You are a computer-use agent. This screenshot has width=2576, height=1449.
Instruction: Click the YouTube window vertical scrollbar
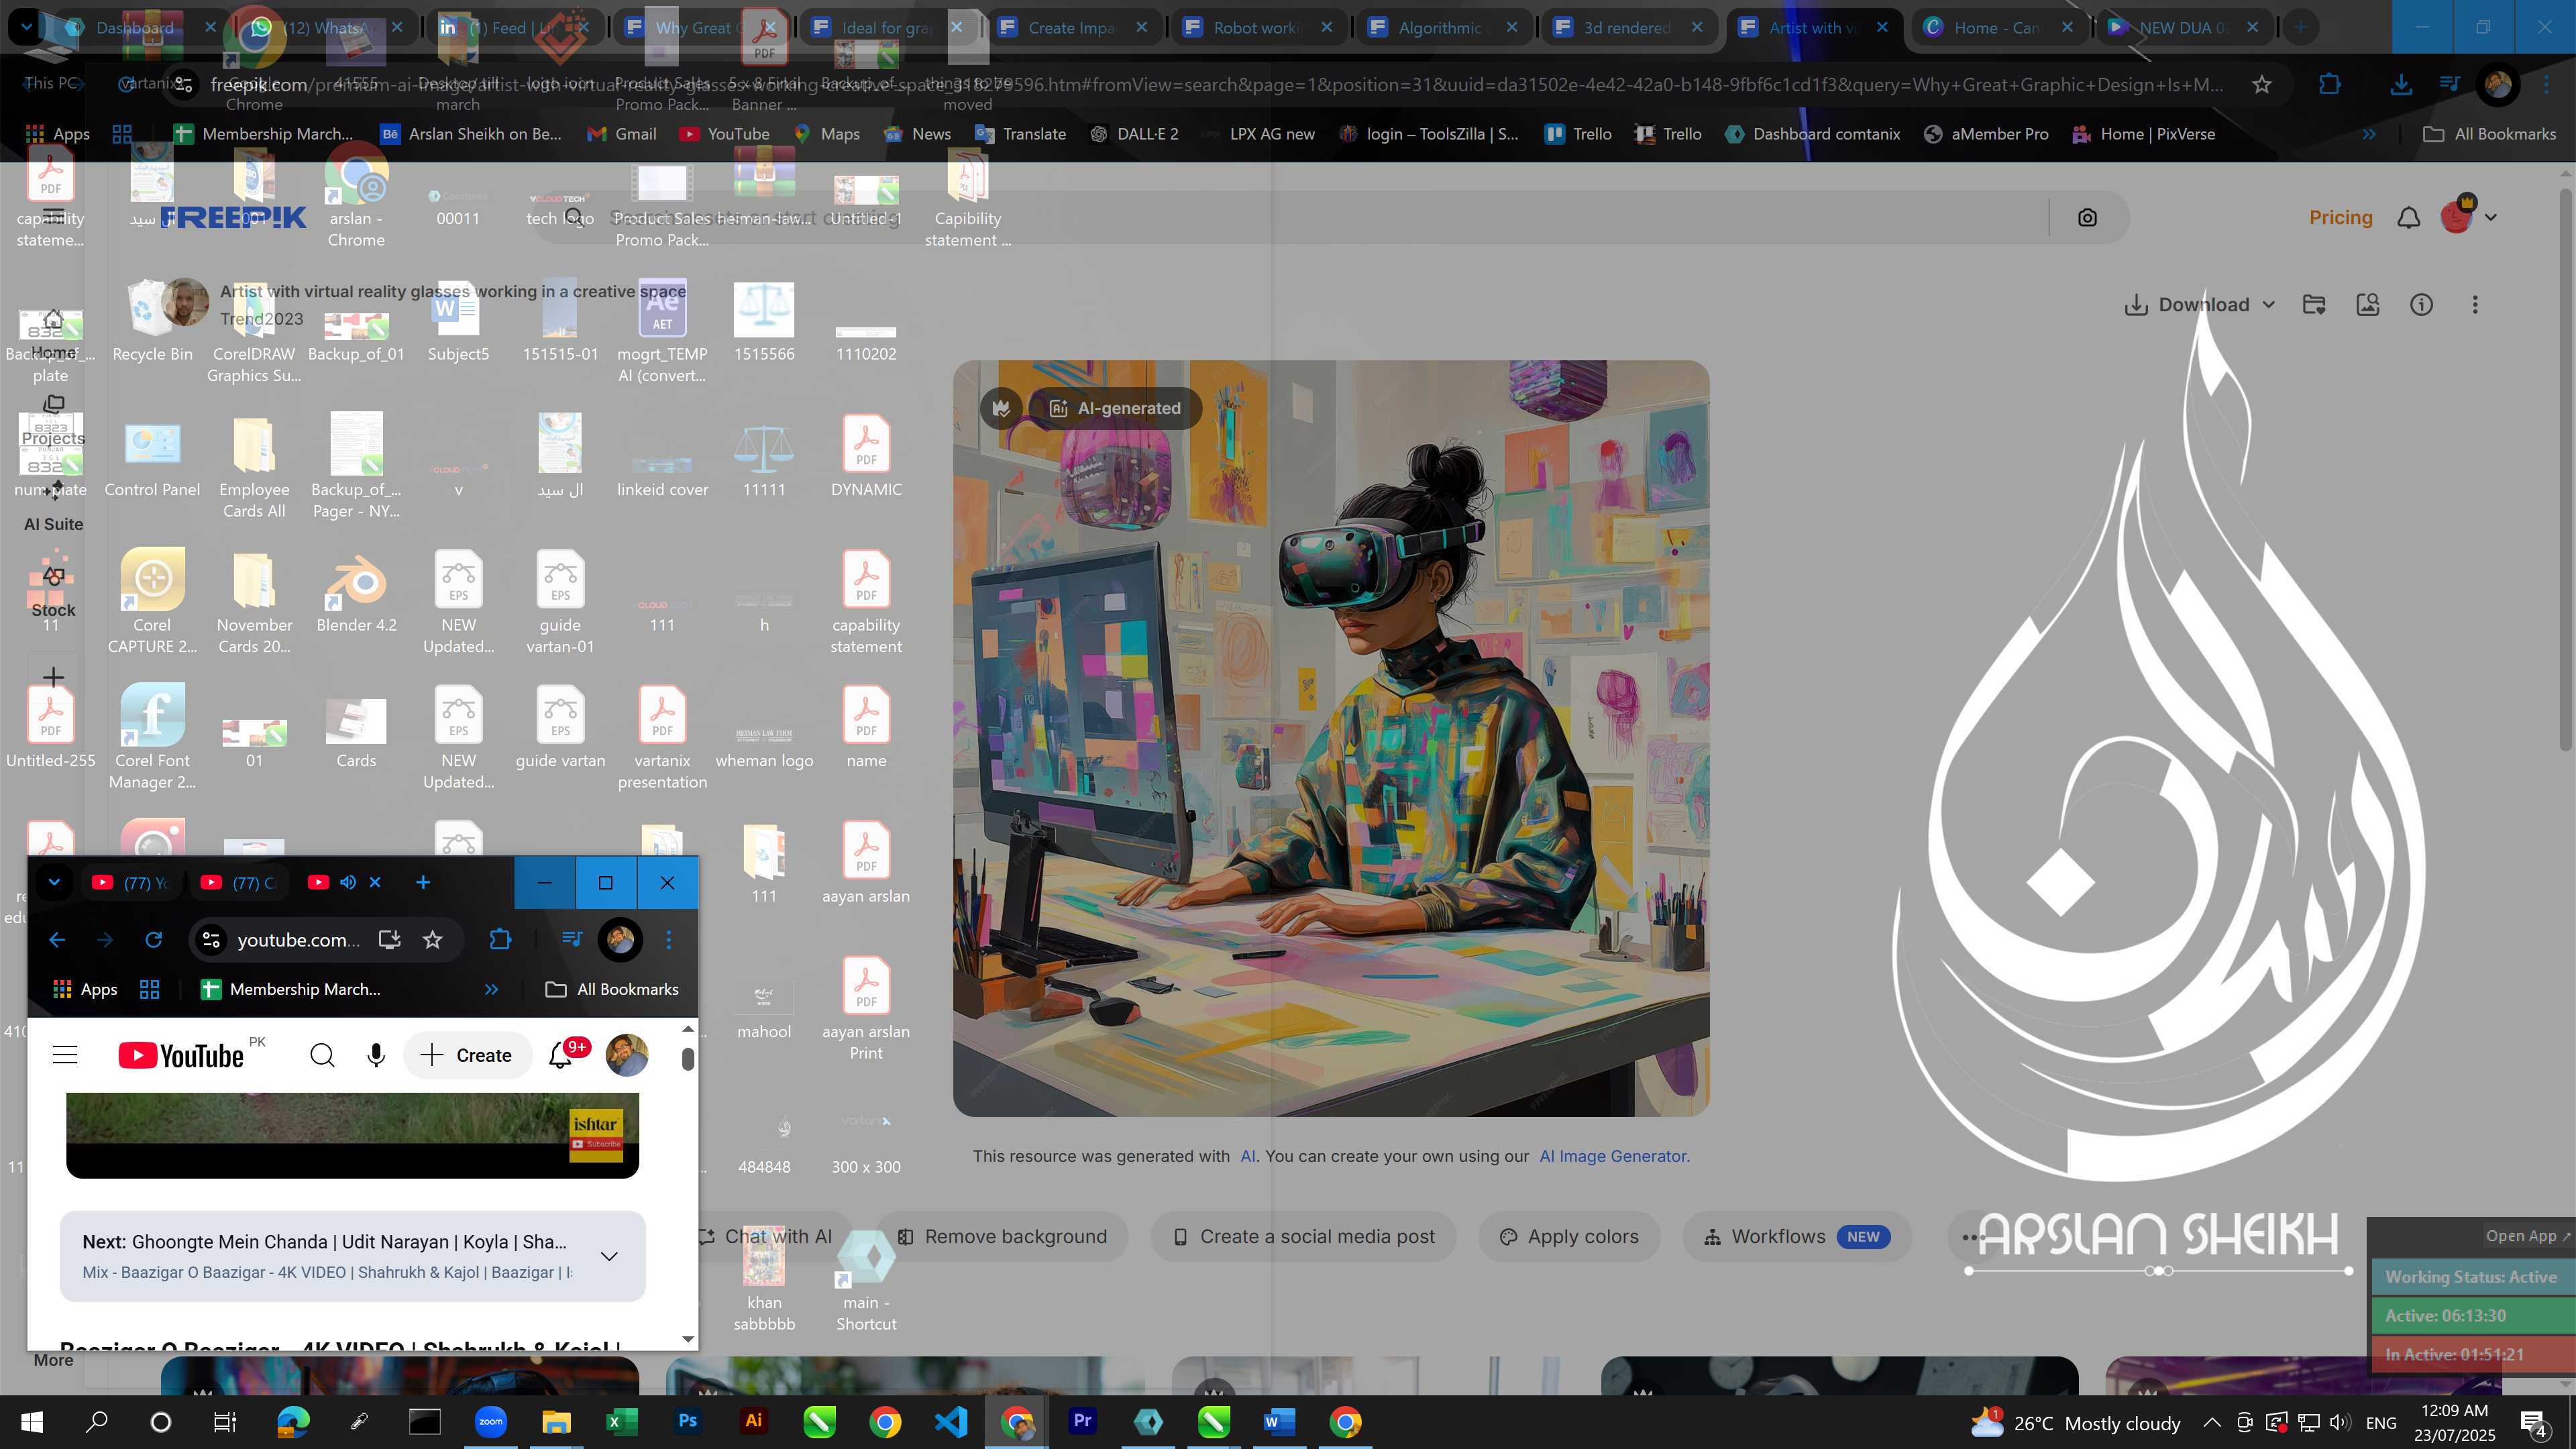coord(688,1058)
